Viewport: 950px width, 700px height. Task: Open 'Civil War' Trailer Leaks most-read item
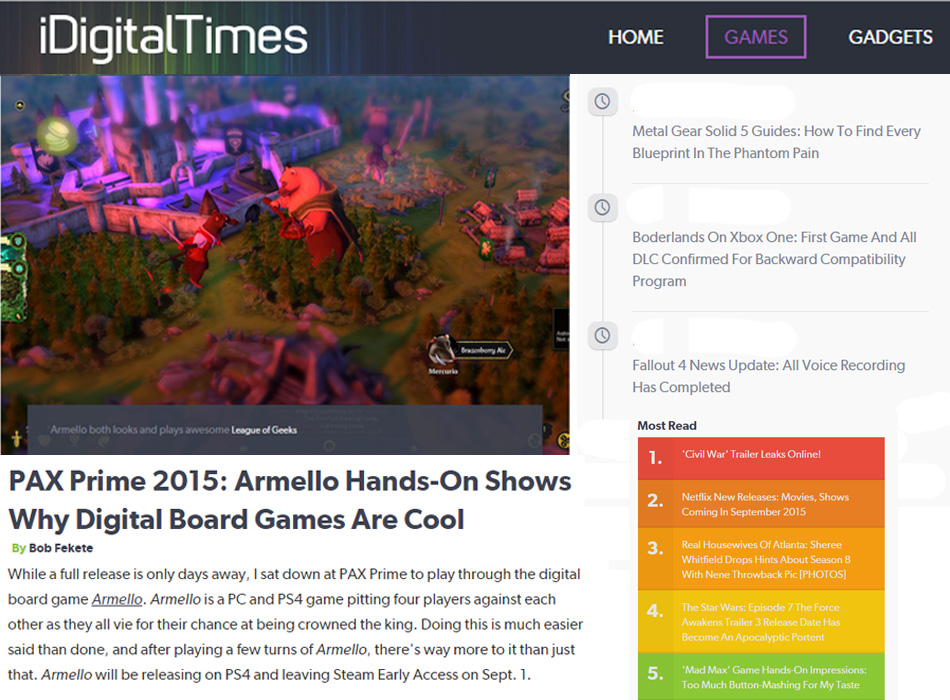(750, 455)
